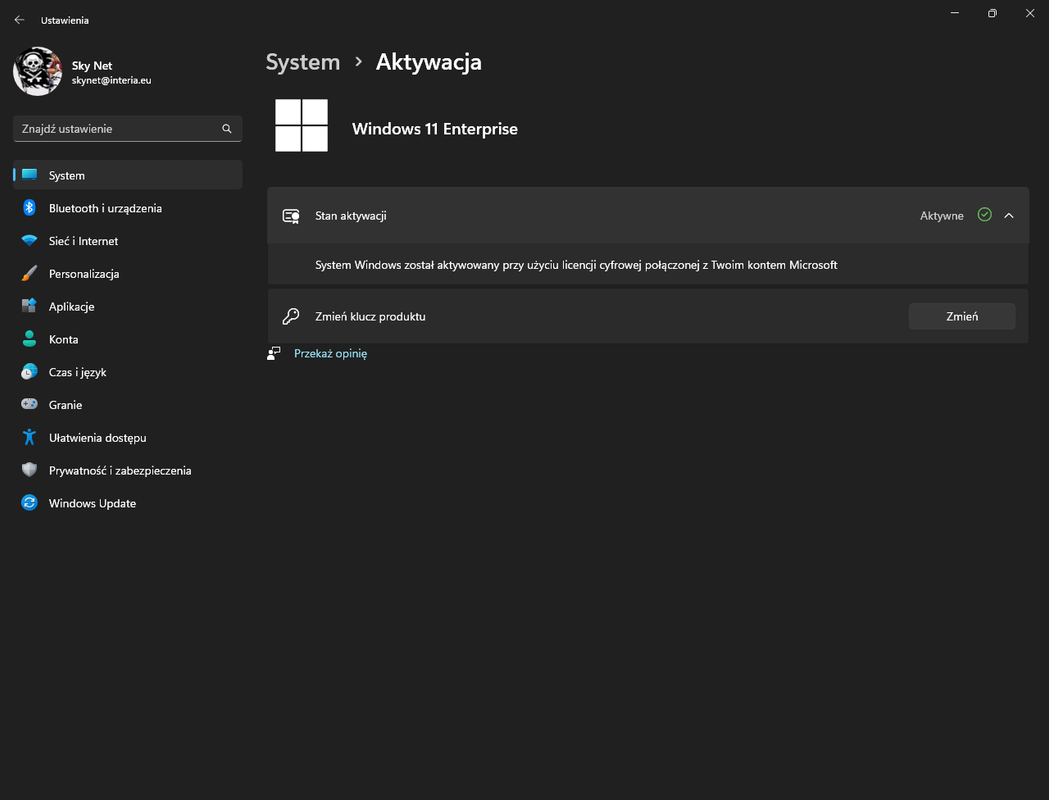Click the Stan aktywacji certificate icon
Screen dimensions: 1049x800
coord(291,215)
